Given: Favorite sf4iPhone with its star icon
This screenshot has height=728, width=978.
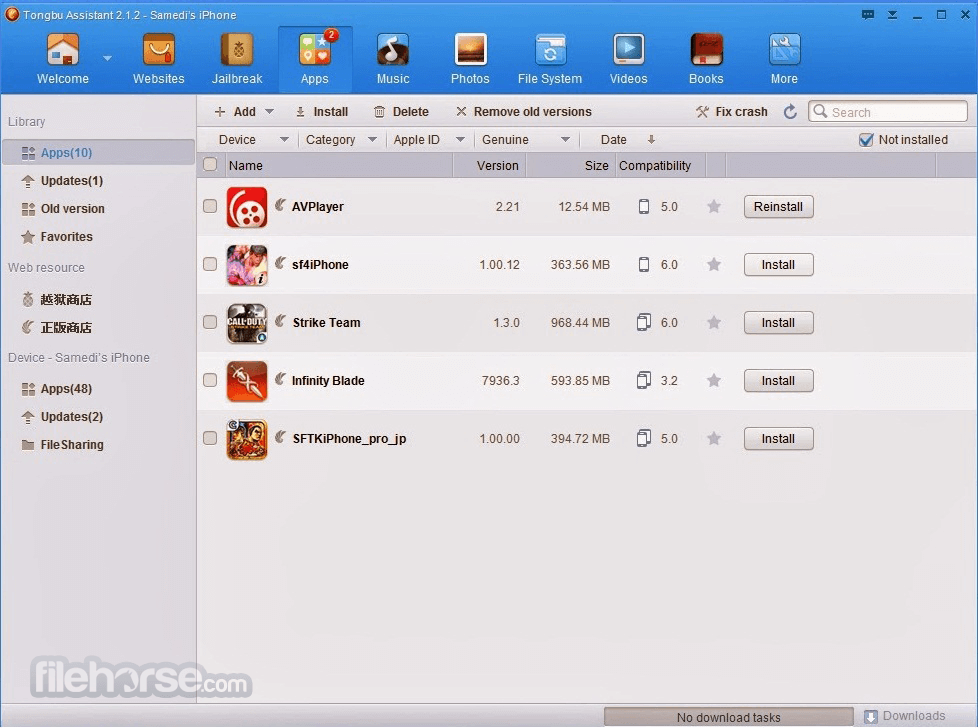Looking at the screenshot, I should 714,265.
